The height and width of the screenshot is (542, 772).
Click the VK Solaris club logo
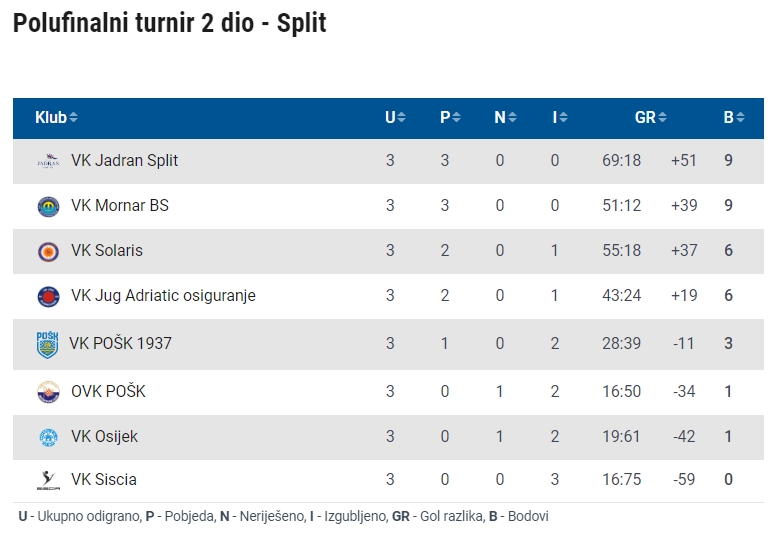(48, 252)
